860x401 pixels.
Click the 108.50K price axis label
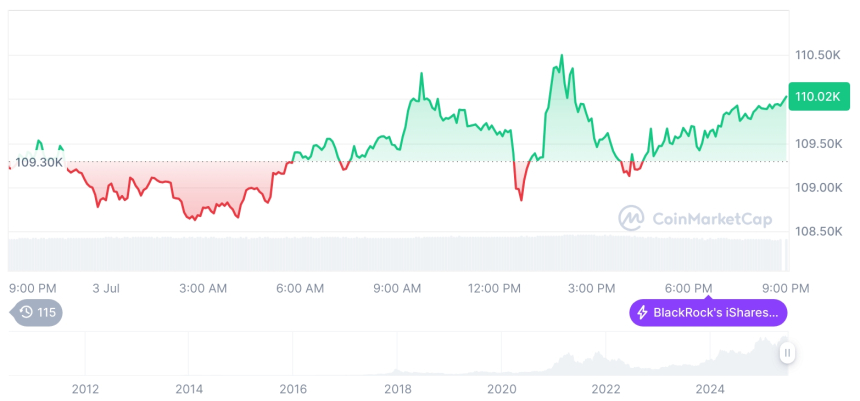(816, 231)
